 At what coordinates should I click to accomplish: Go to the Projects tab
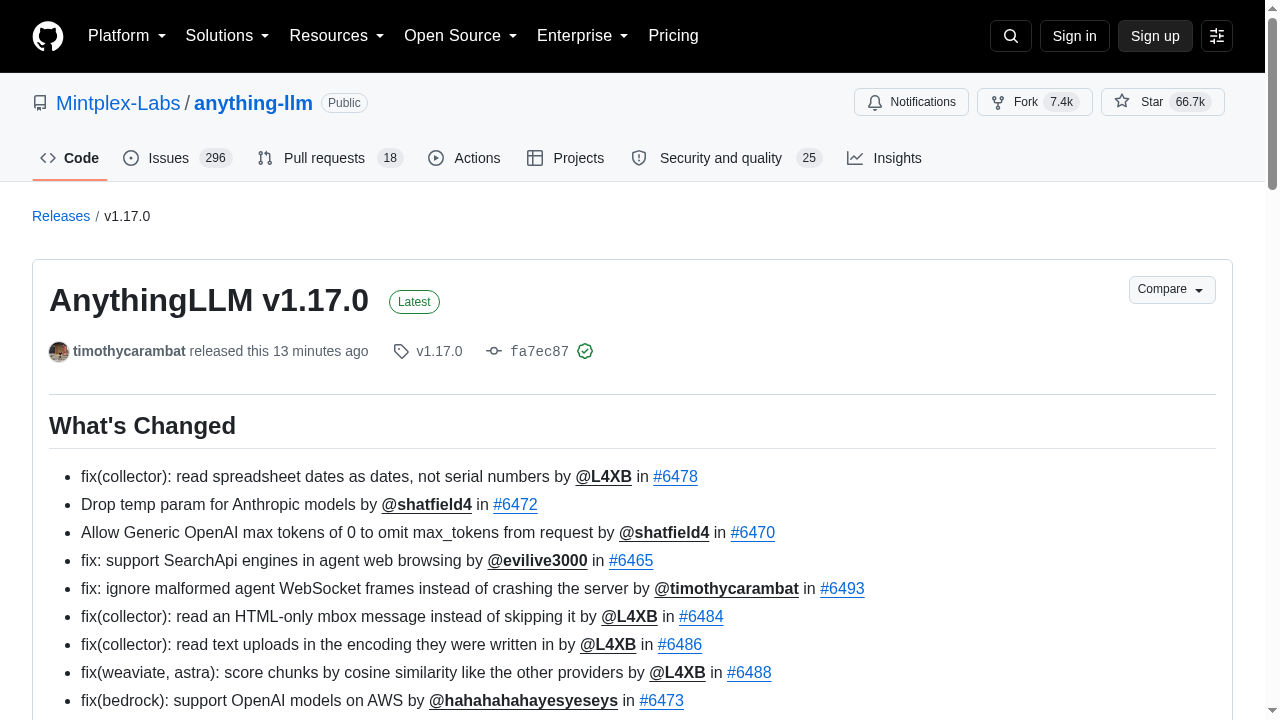(x=565, y=158)
